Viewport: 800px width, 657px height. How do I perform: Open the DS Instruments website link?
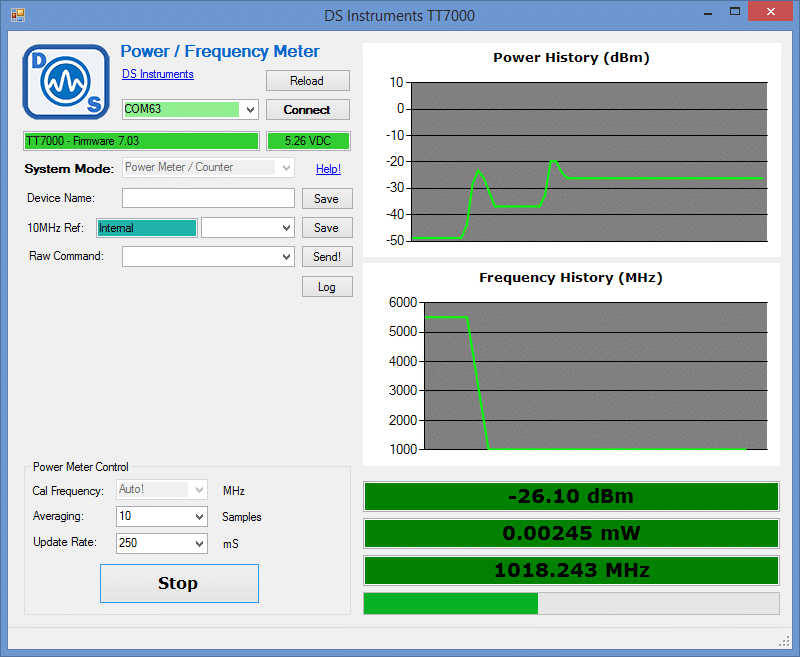click(x=158, y=74)
